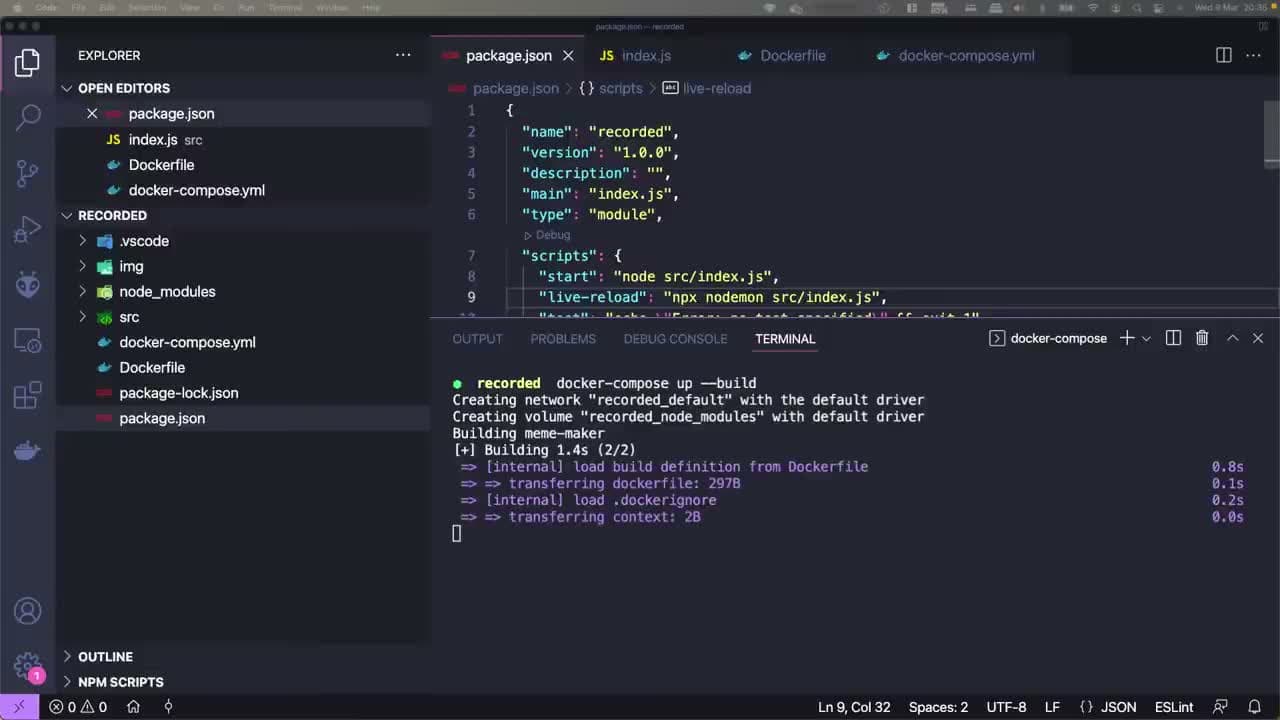Switch to the index.js editor tab
The height and width of the screenshot is (720, 1280).
pos(646,55)
